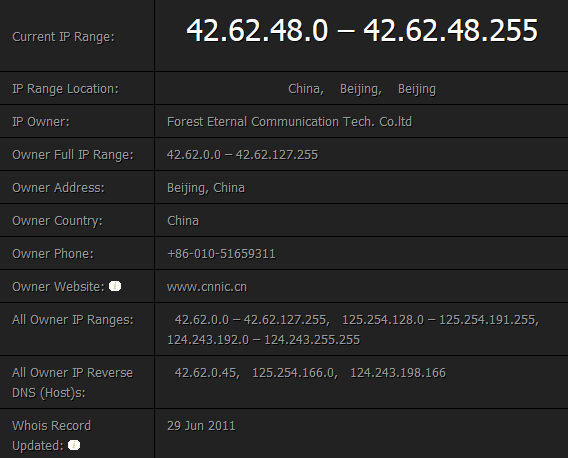Open the China location link
Viewport: 568px width, 458px height.
coord(306,89)
